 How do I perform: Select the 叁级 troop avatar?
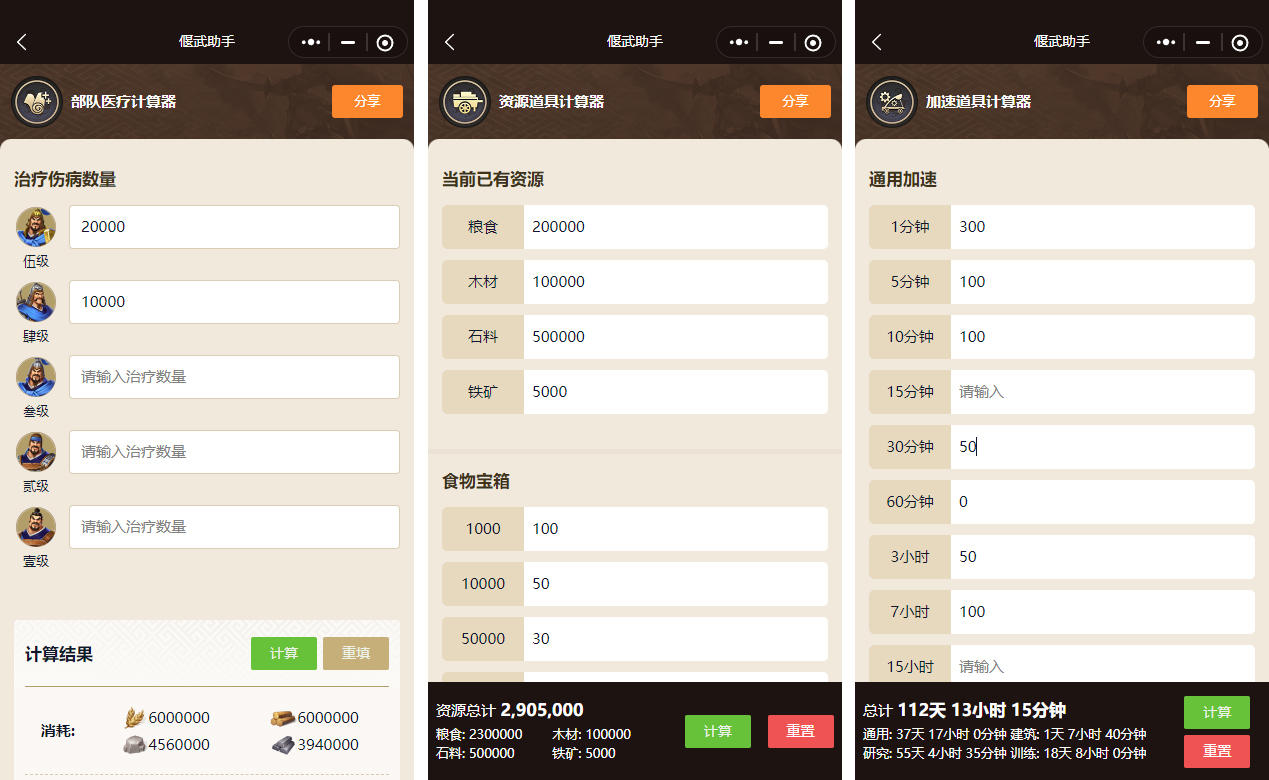(36, 377)
